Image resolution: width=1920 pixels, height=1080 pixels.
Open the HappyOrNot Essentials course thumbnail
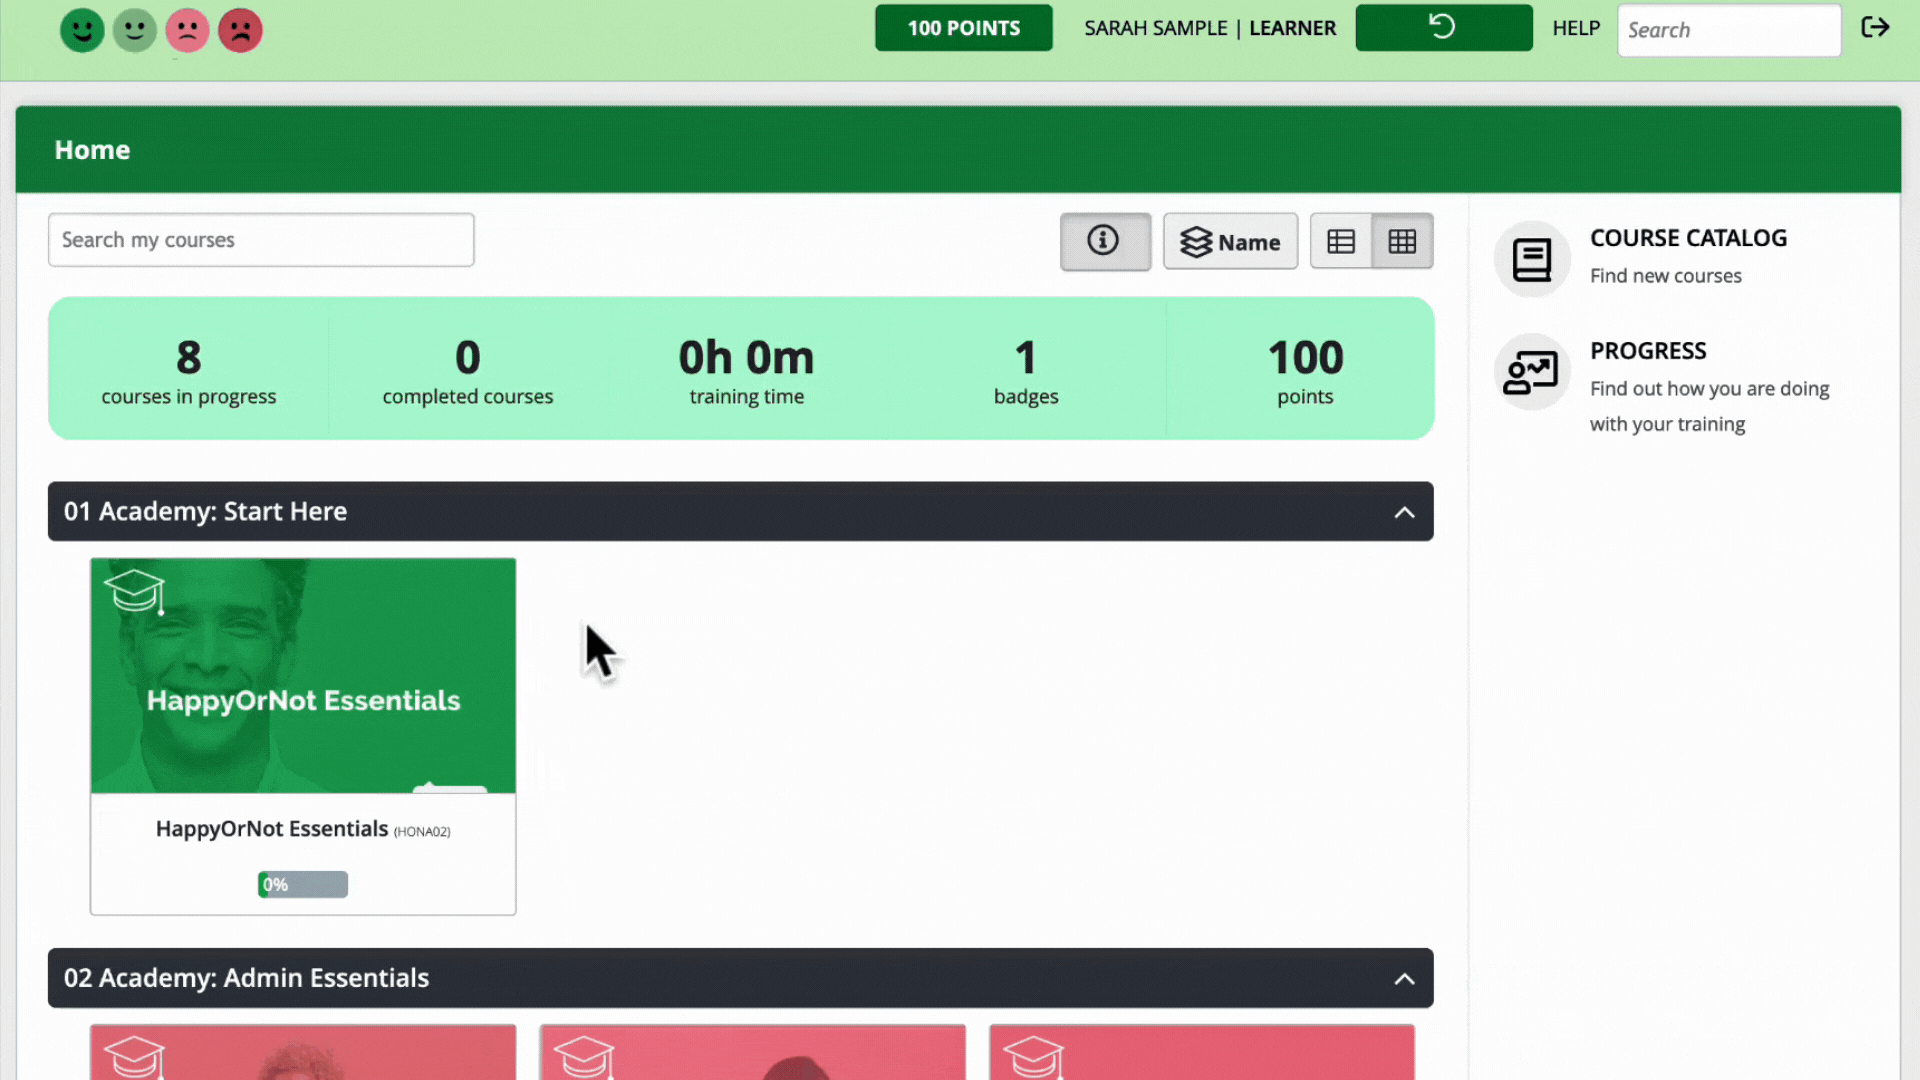pos(303,676)
